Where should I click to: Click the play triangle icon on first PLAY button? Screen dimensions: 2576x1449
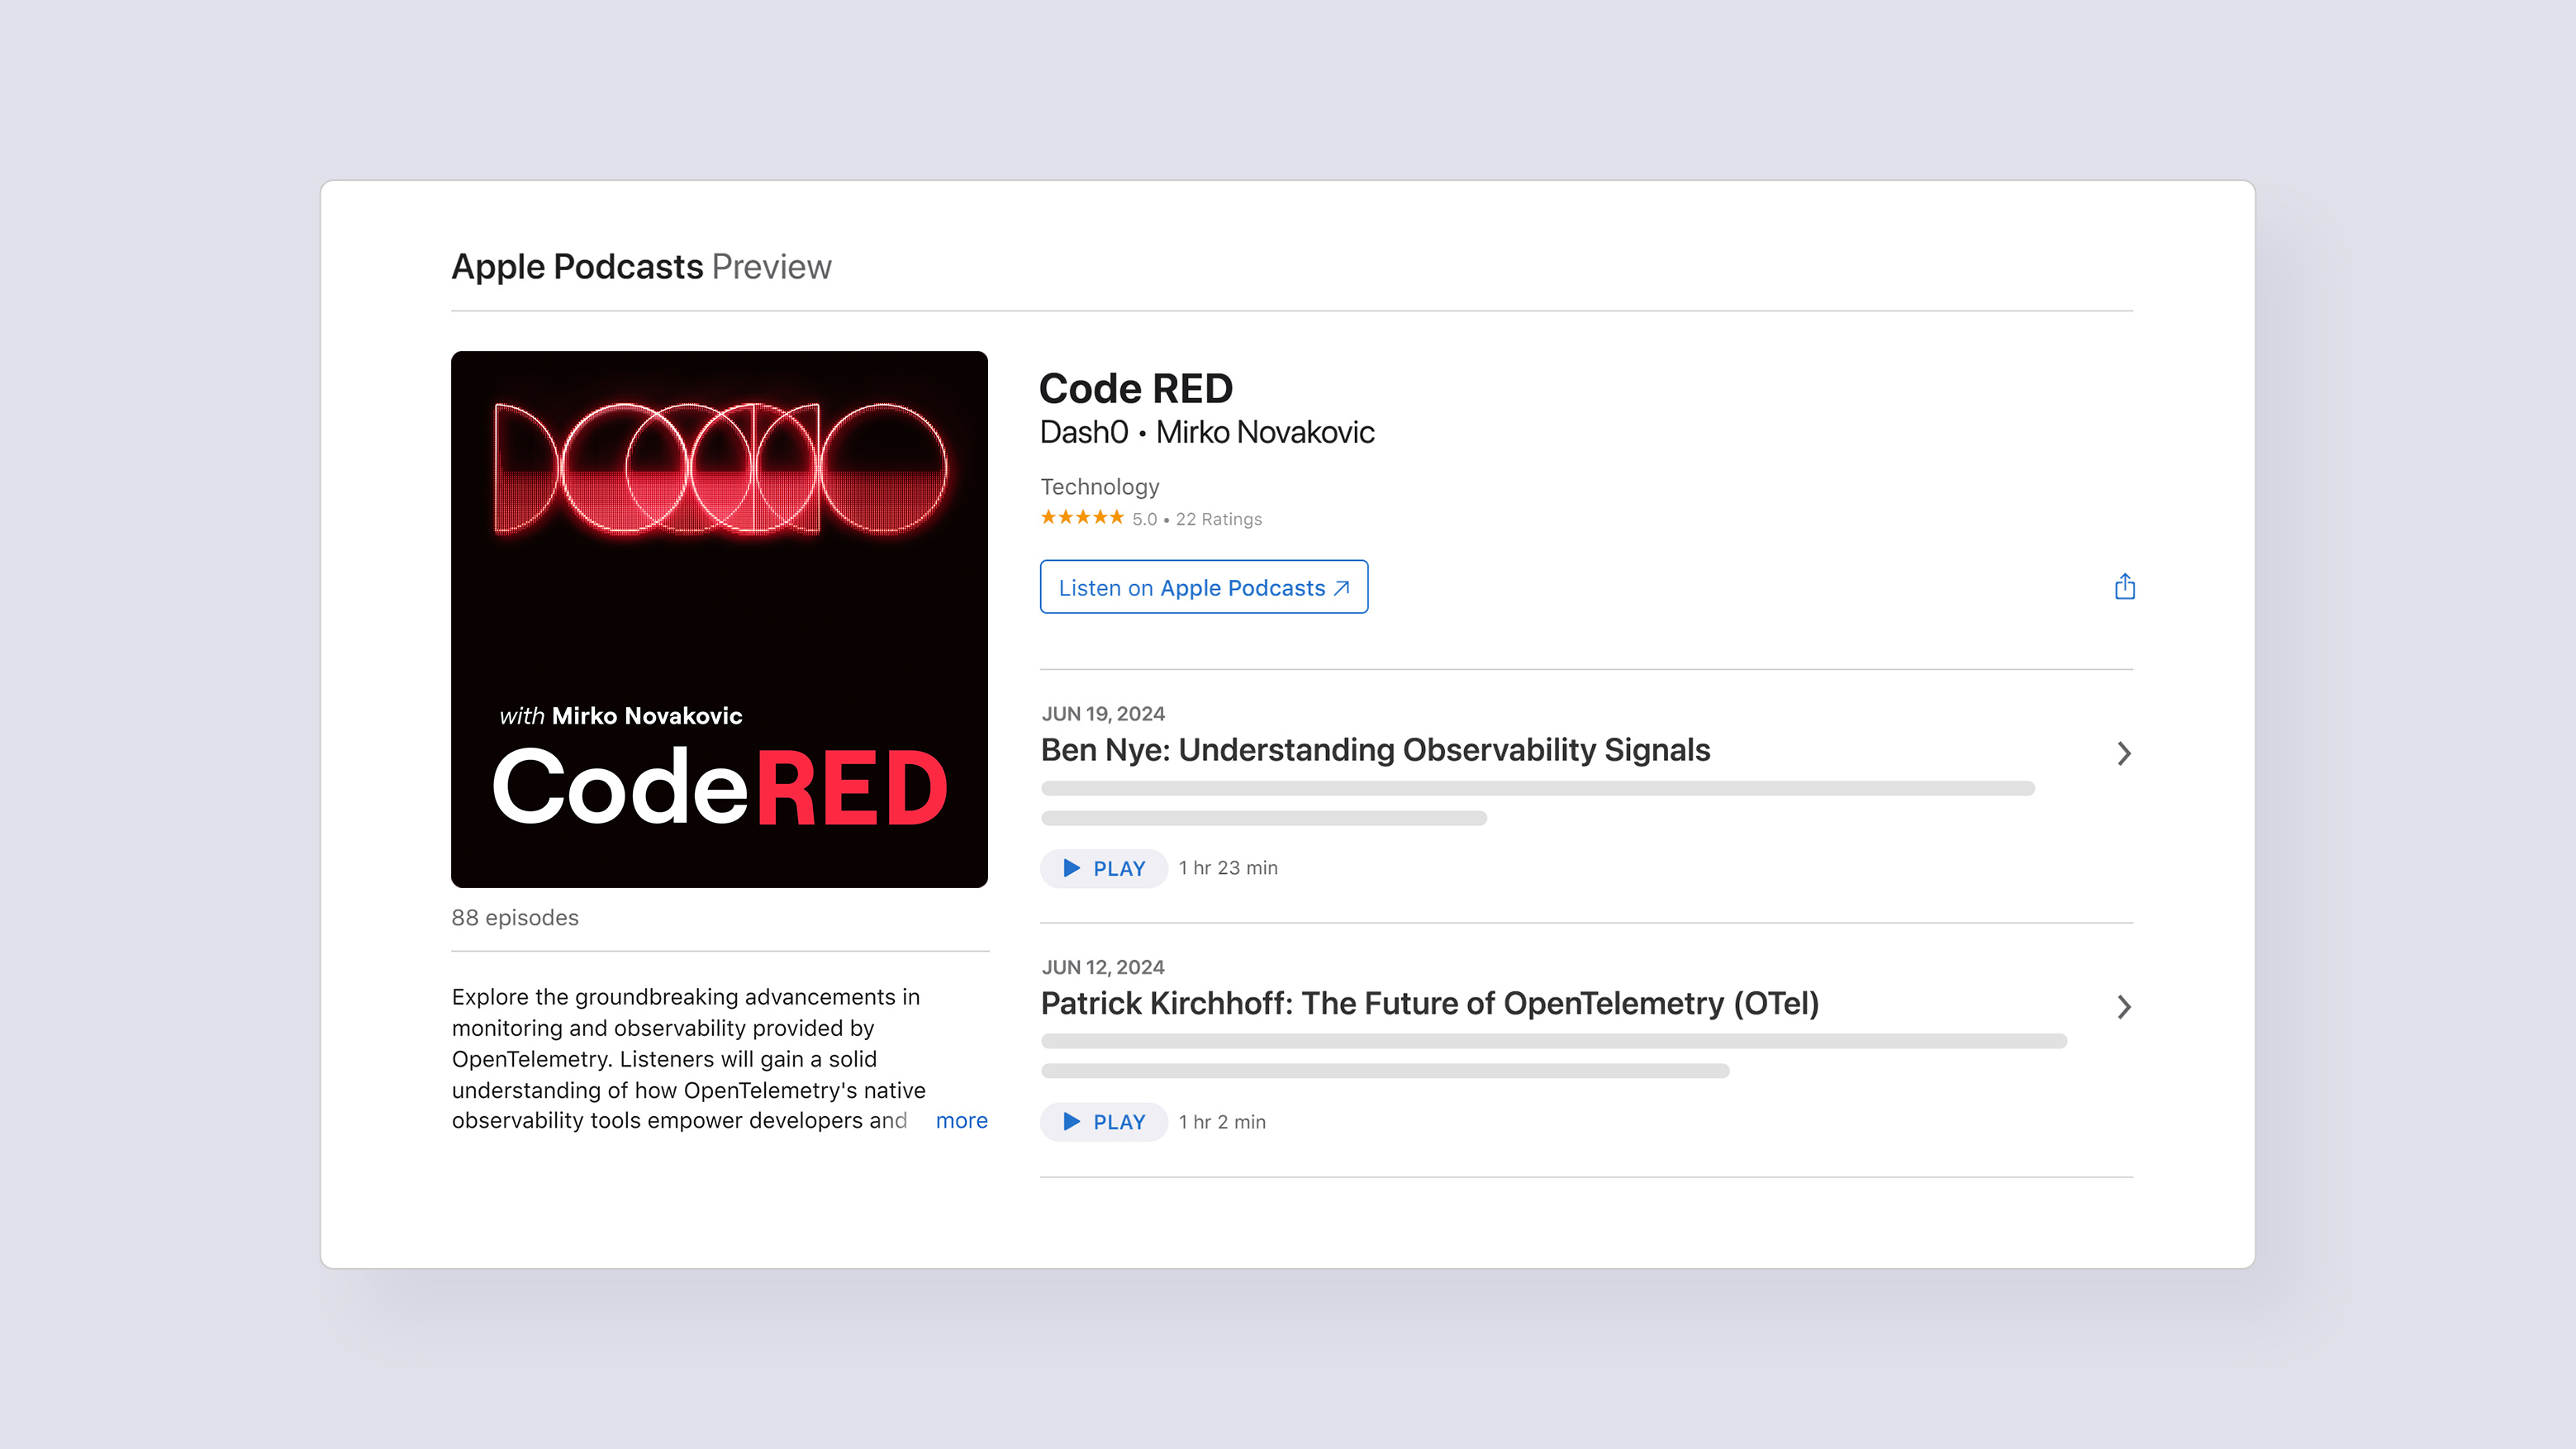(1071, 868)
